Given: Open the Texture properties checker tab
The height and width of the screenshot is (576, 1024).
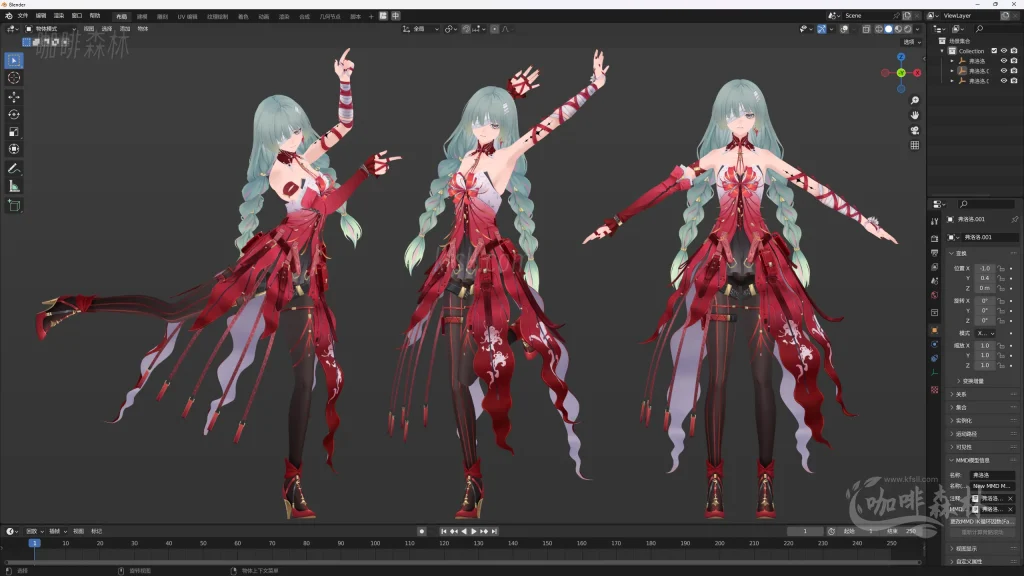Looking at the screenshot, I should (x=935, y=390).
